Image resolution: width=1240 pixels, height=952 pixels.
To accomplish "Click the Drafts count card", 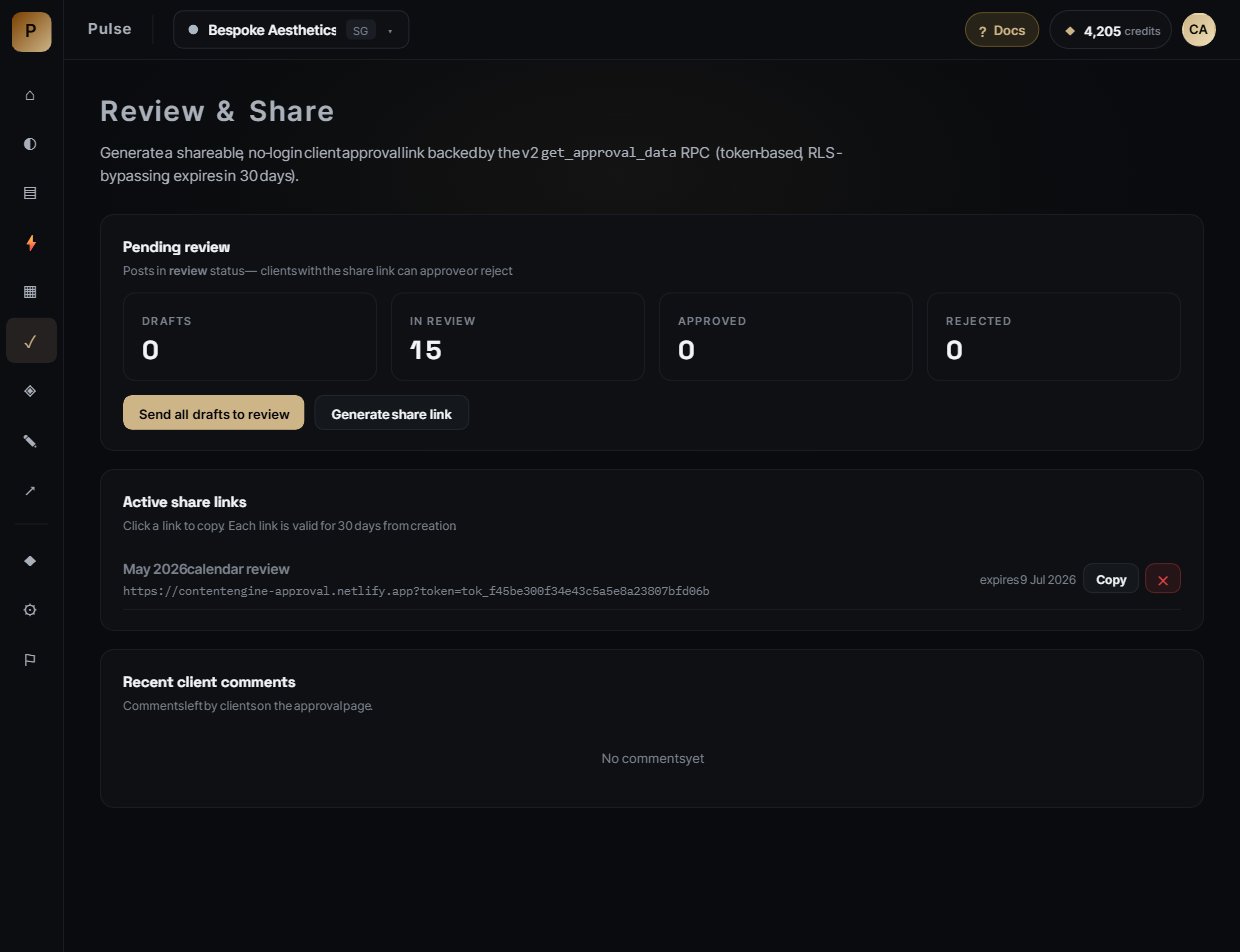I will click(250, 337).
